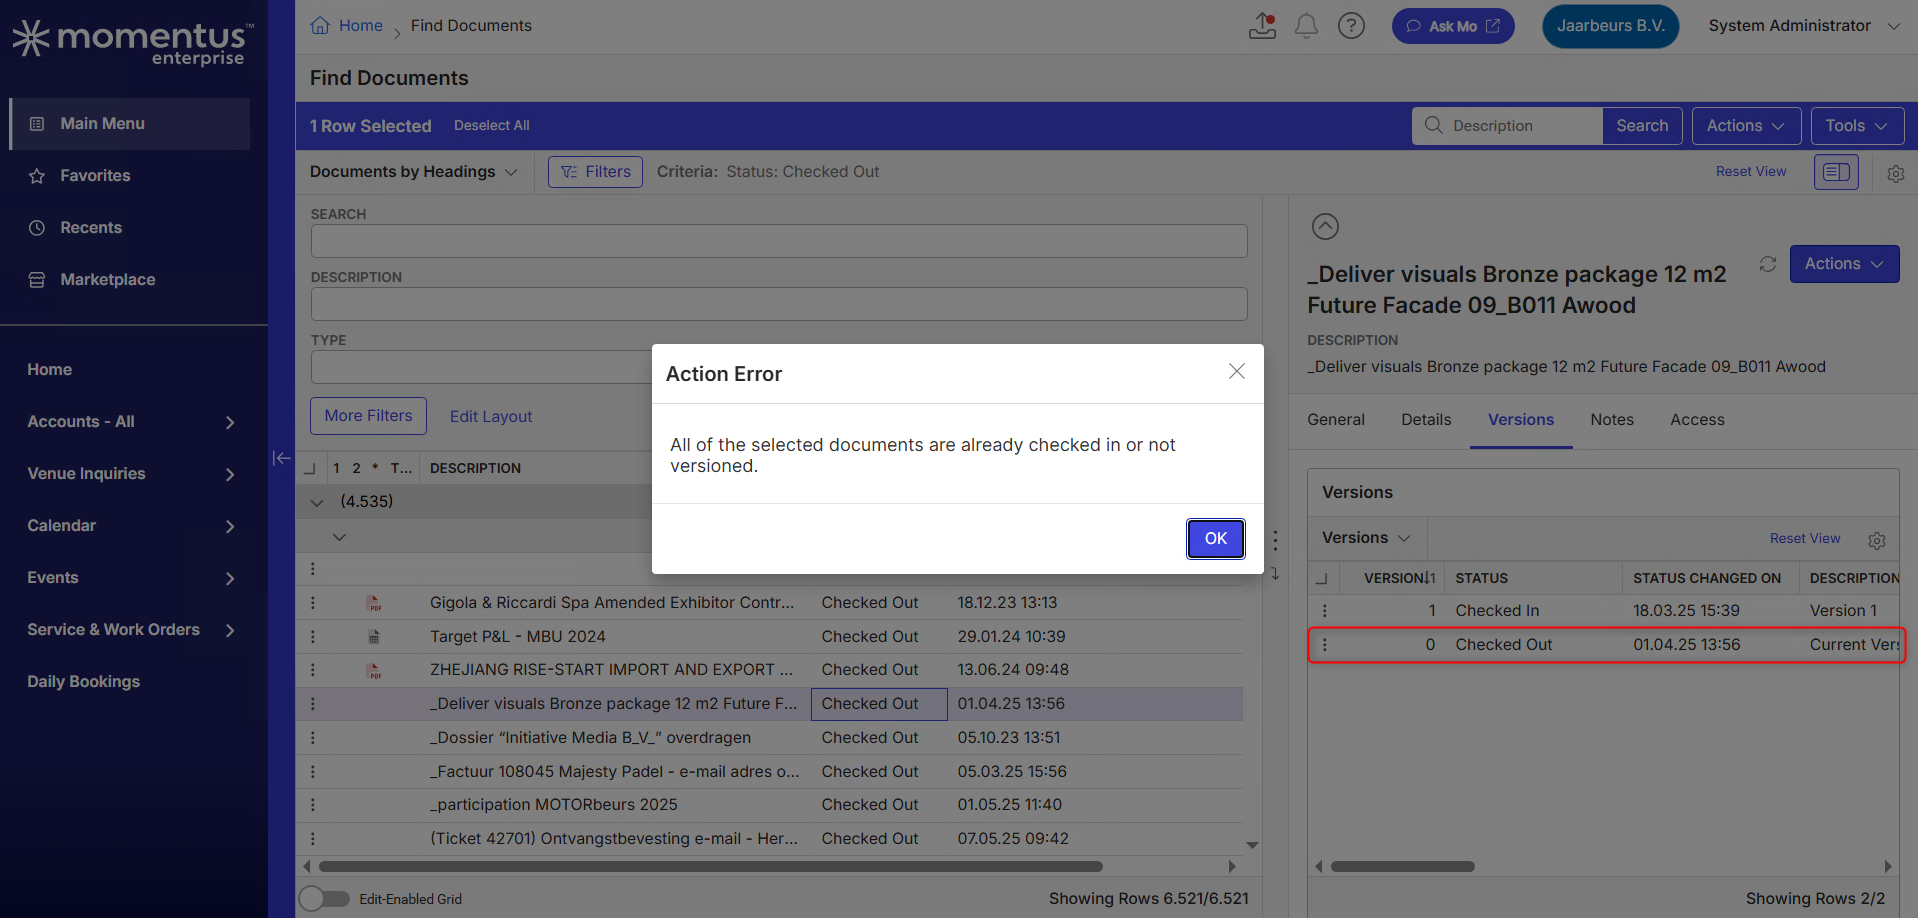Image resolution: width=1918 pixels, height=918 pixels.
Task: Toggle the Edit-Enabled Grid switch
Action: (324, 899)
